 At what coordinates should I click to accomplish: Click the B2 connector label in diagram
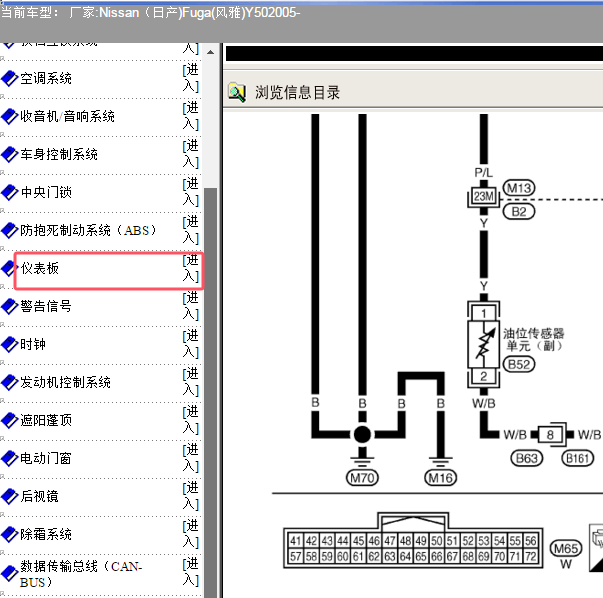519,212
